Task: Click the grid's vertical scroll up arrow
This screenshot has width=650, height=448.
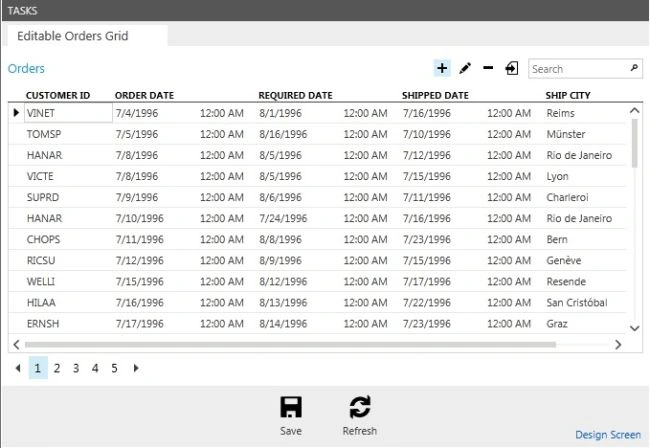Action: click(634, 110)
